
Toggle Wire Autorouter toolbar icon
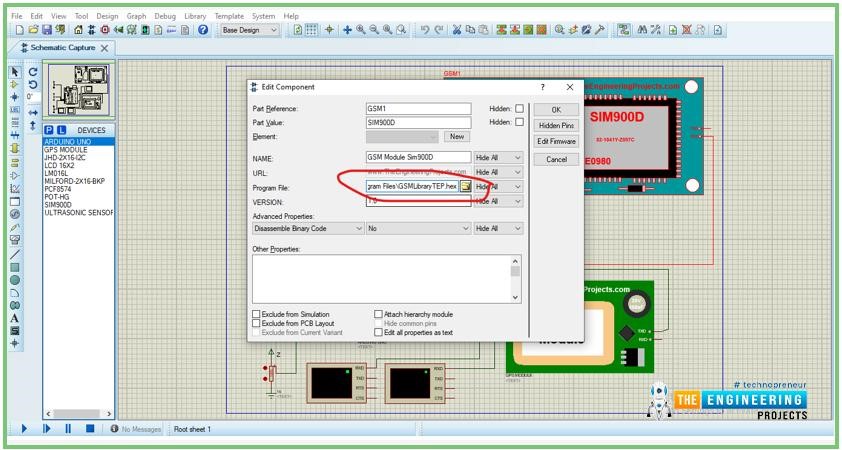(x=624, y=30)
